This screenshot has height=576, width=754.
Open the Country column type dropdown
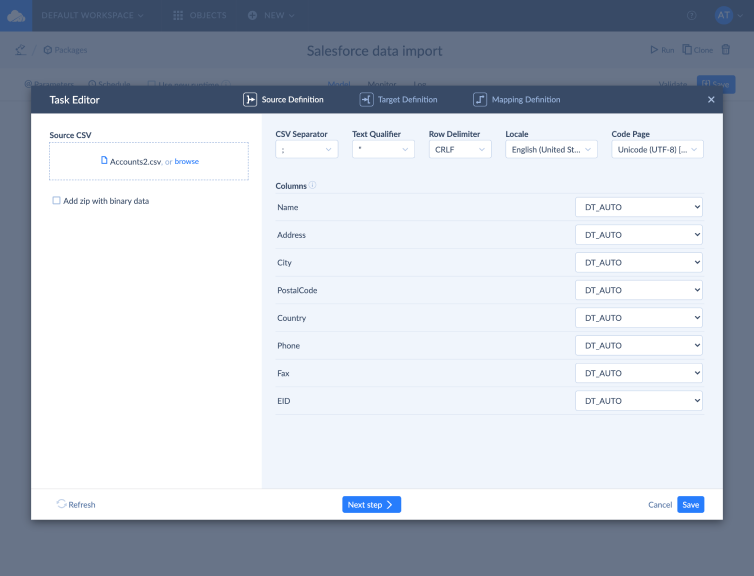coord(639,318)
